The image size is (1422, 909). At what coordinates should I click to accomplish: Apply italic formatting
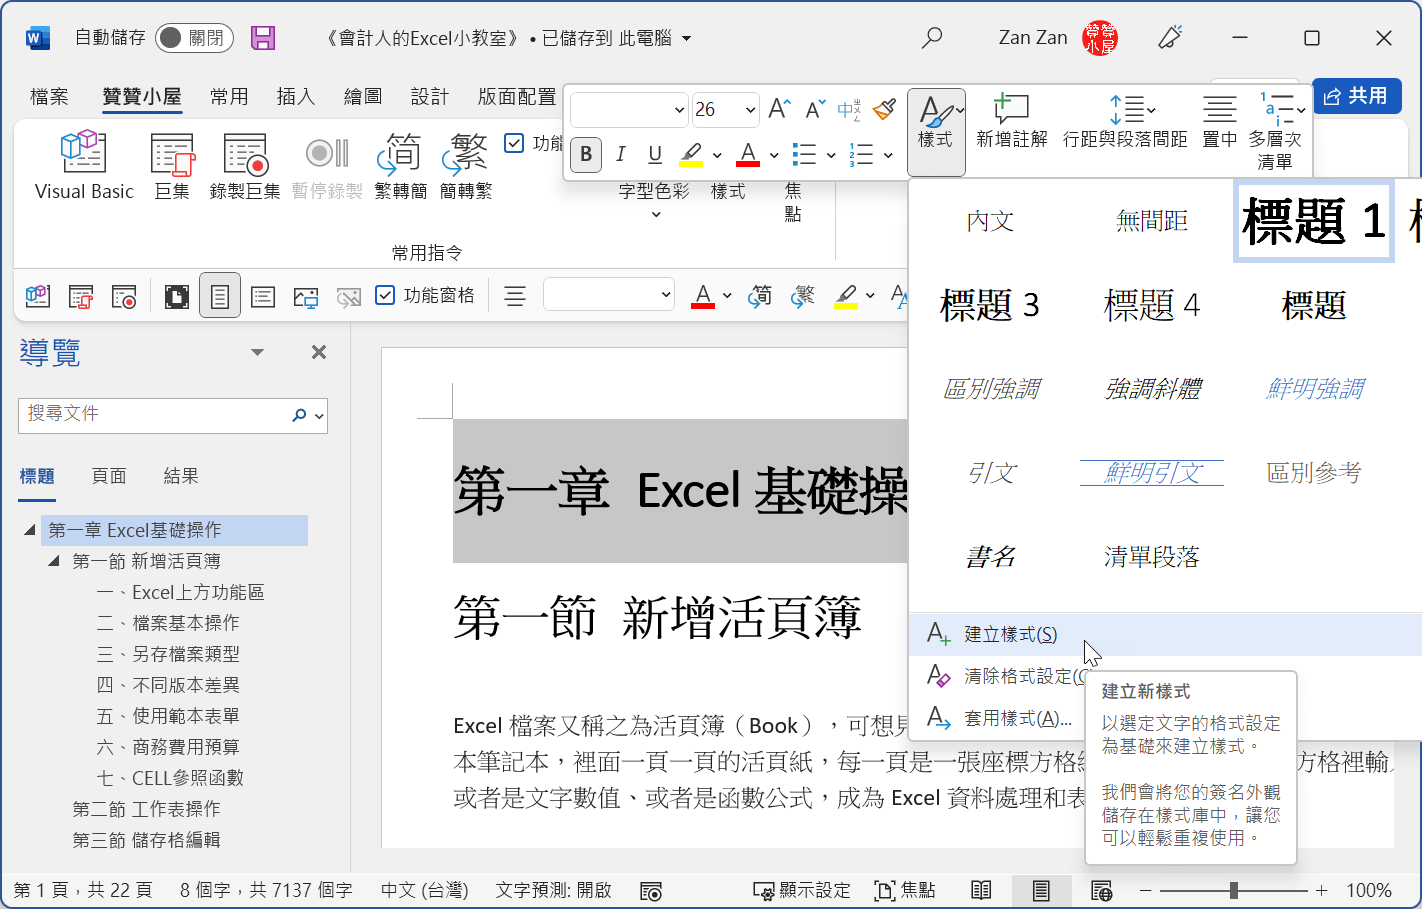pos(620,154)
